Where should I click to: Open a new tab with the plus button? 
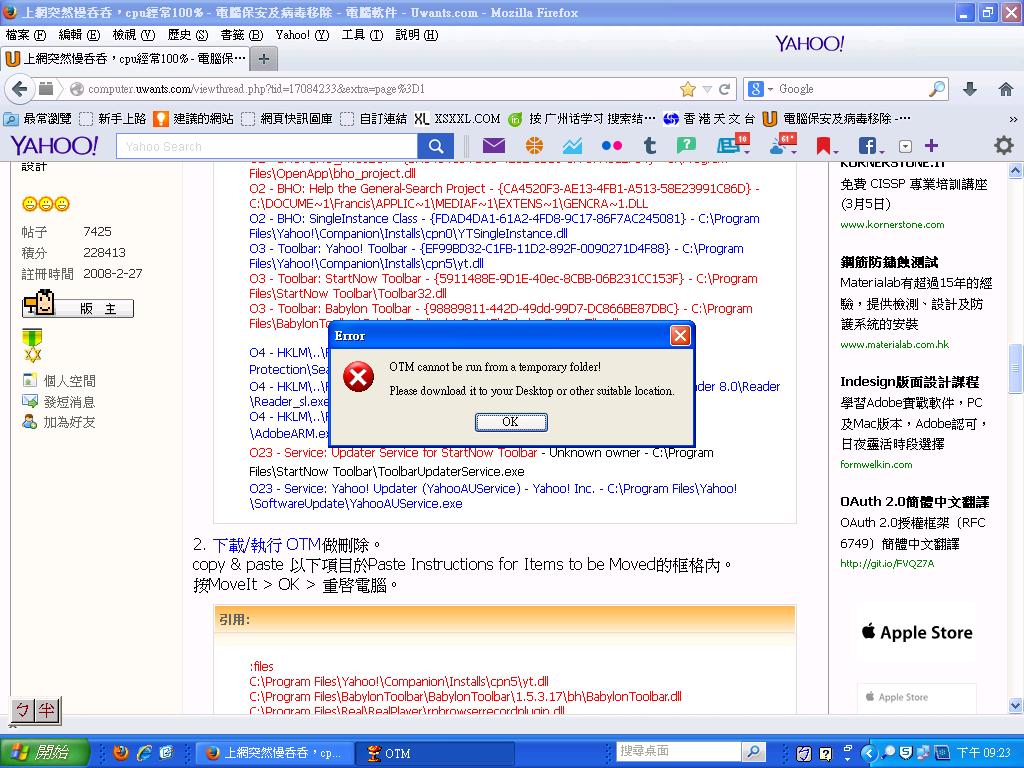click(263, 59)
